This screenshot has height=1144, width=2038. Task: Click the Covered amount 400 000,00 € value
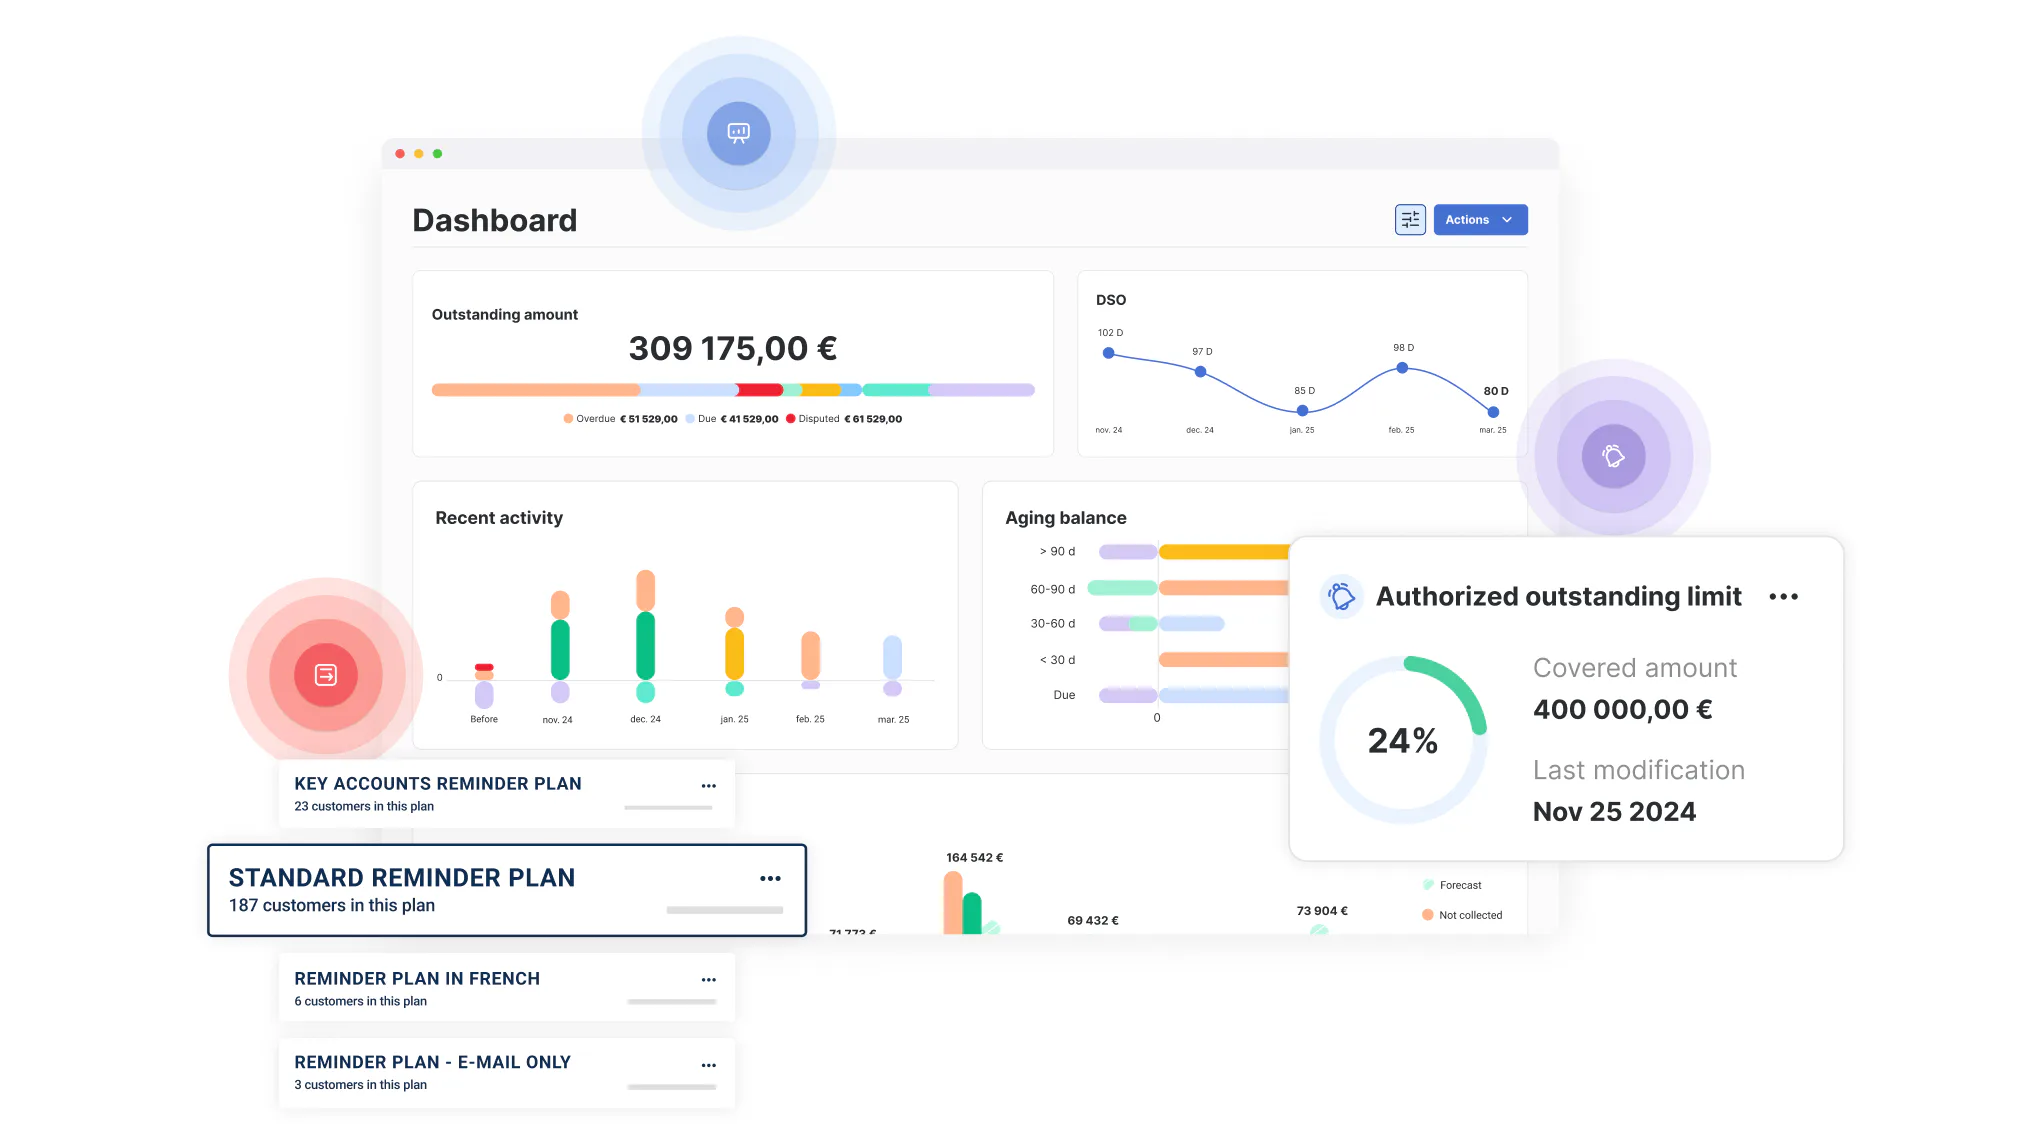1622,709
